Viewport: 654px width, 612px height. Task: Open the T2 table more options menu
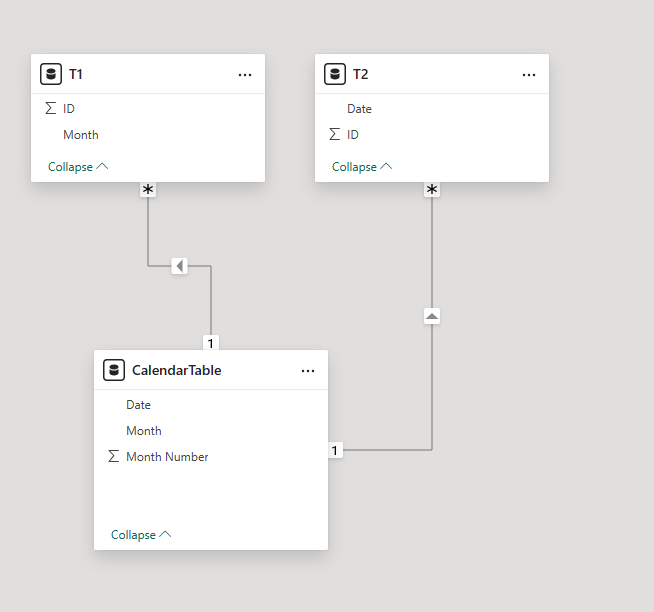[529, 75]
